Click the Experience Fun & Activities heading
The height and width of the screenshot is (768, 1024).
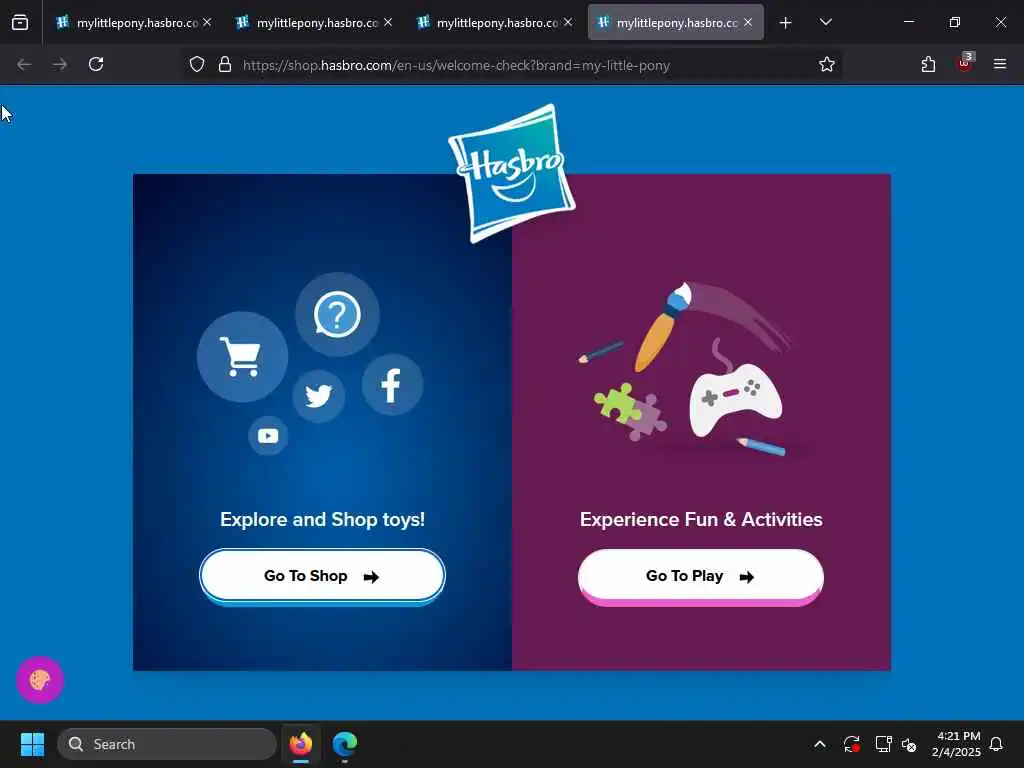[x=701, y=519]
